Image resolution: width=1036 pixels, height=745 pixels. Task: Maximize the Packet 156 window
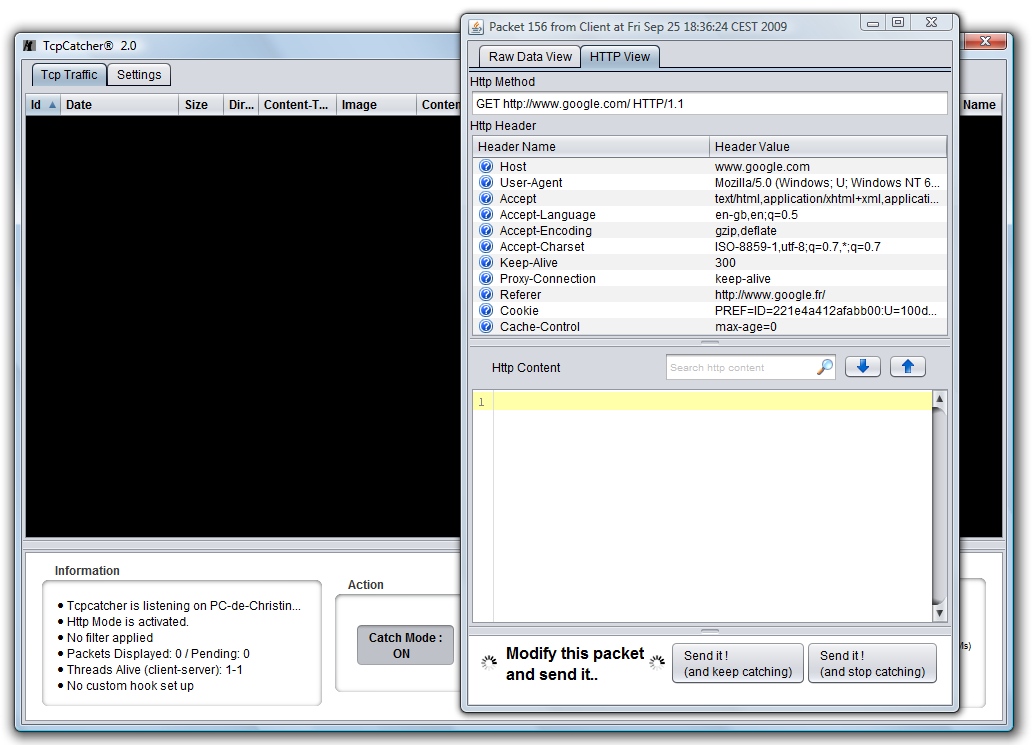coord(898,22)
